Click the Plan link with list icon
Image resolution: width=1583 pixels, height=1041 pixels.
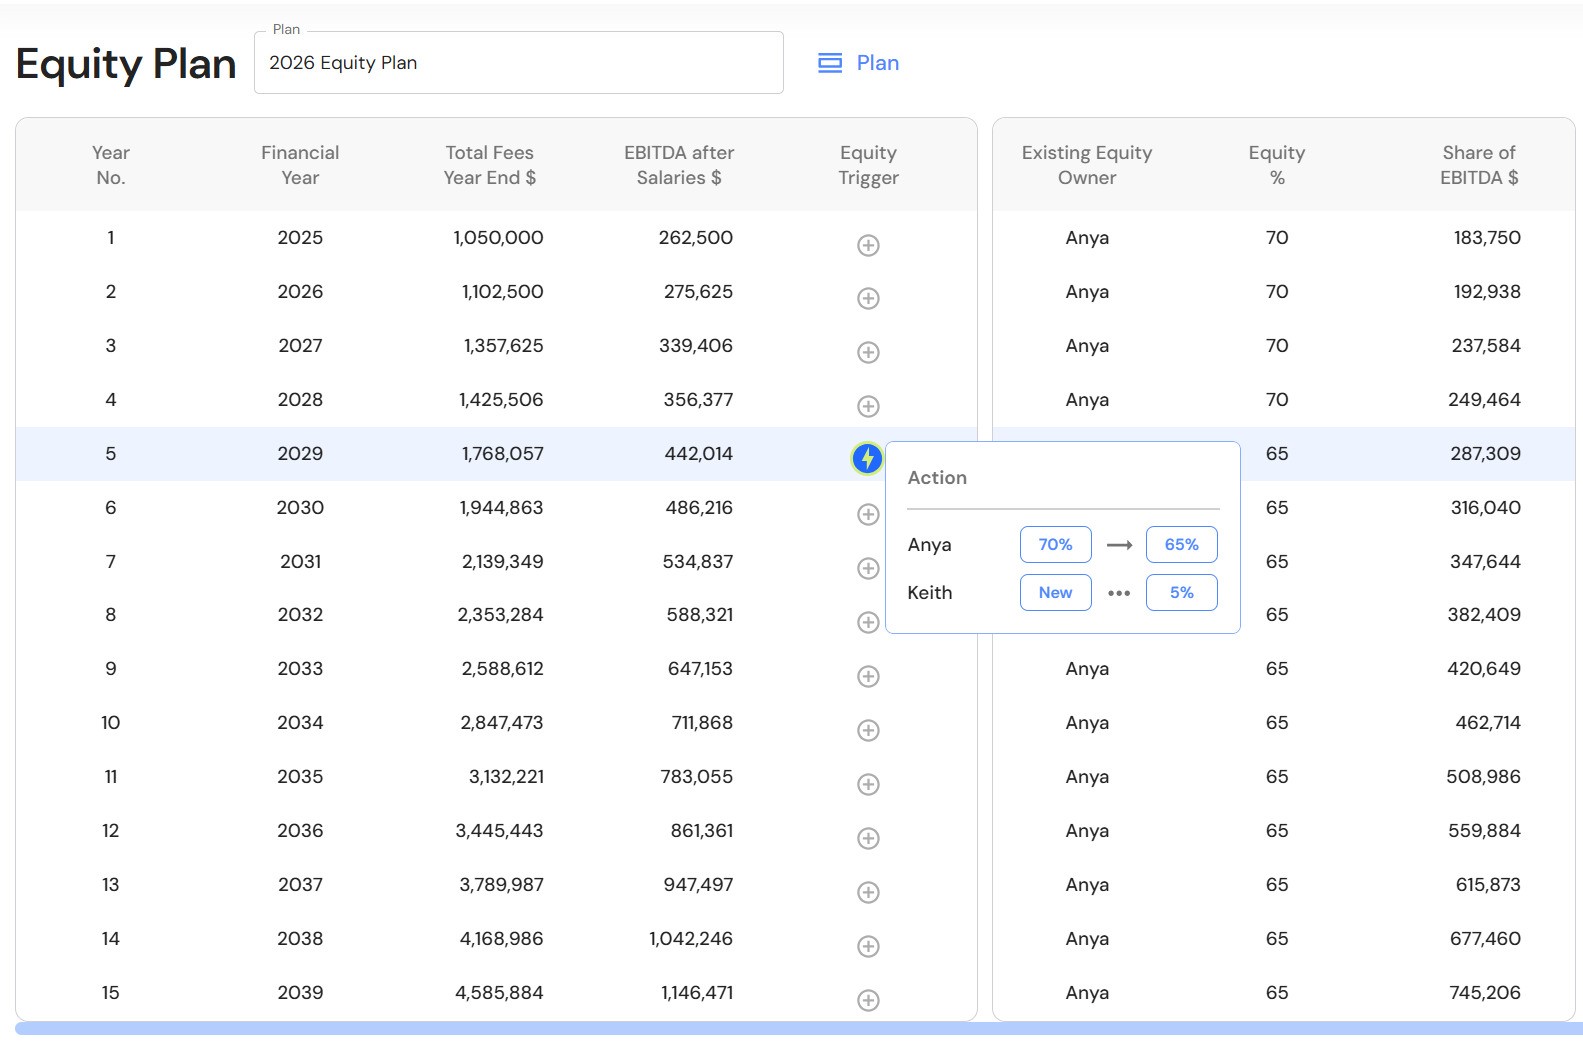click(x=859, y=63)
